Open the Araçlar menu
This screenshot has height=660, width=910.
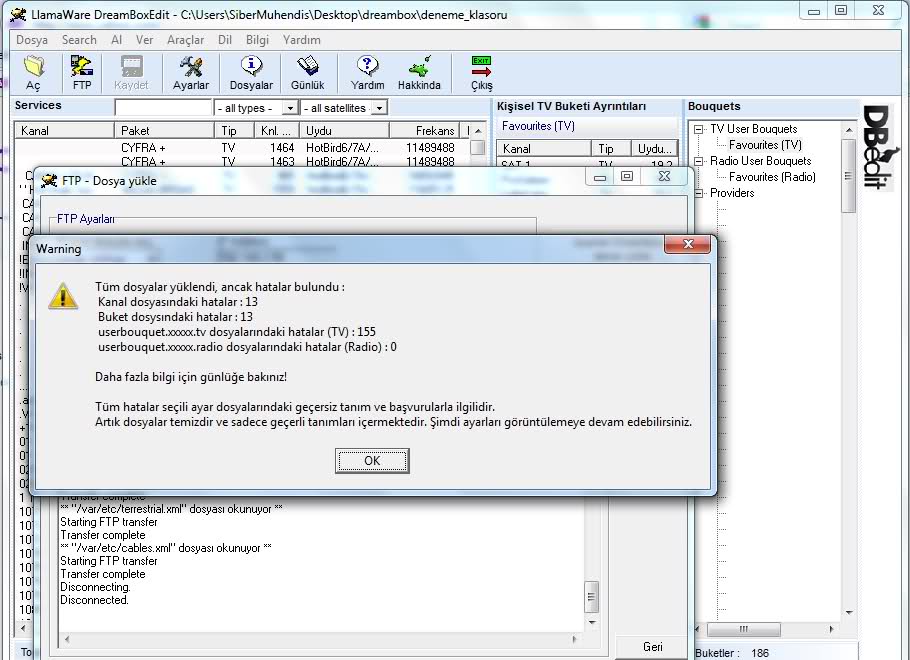pyautogui.click(x=186, y=40)
